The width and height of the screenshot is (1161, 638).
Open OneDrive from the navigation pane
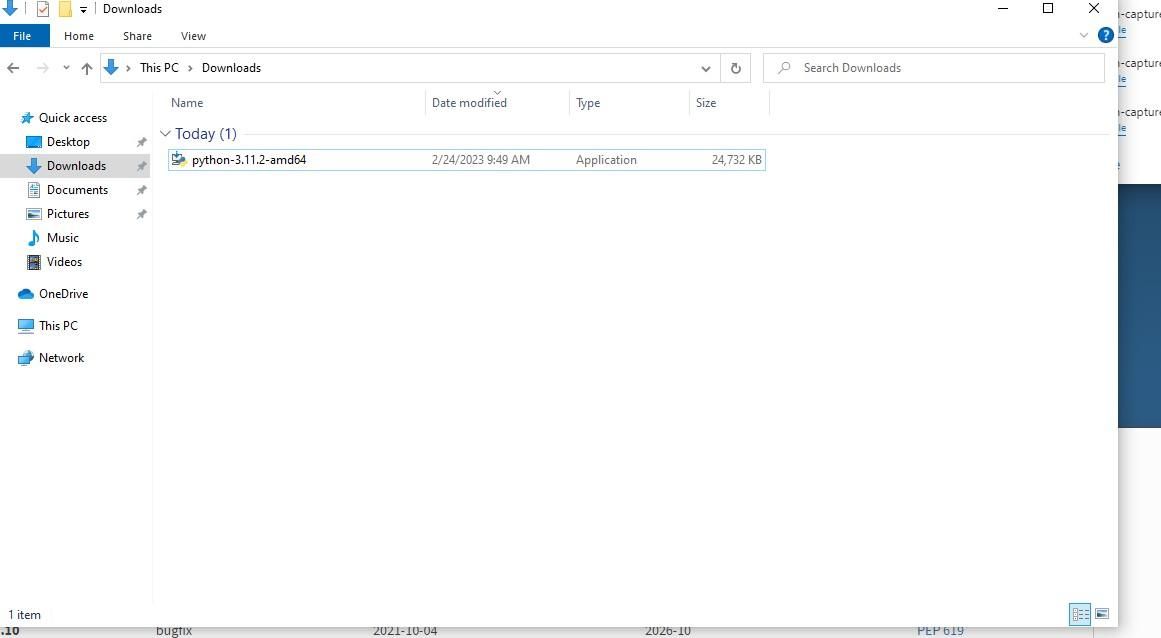pos(62,294)
